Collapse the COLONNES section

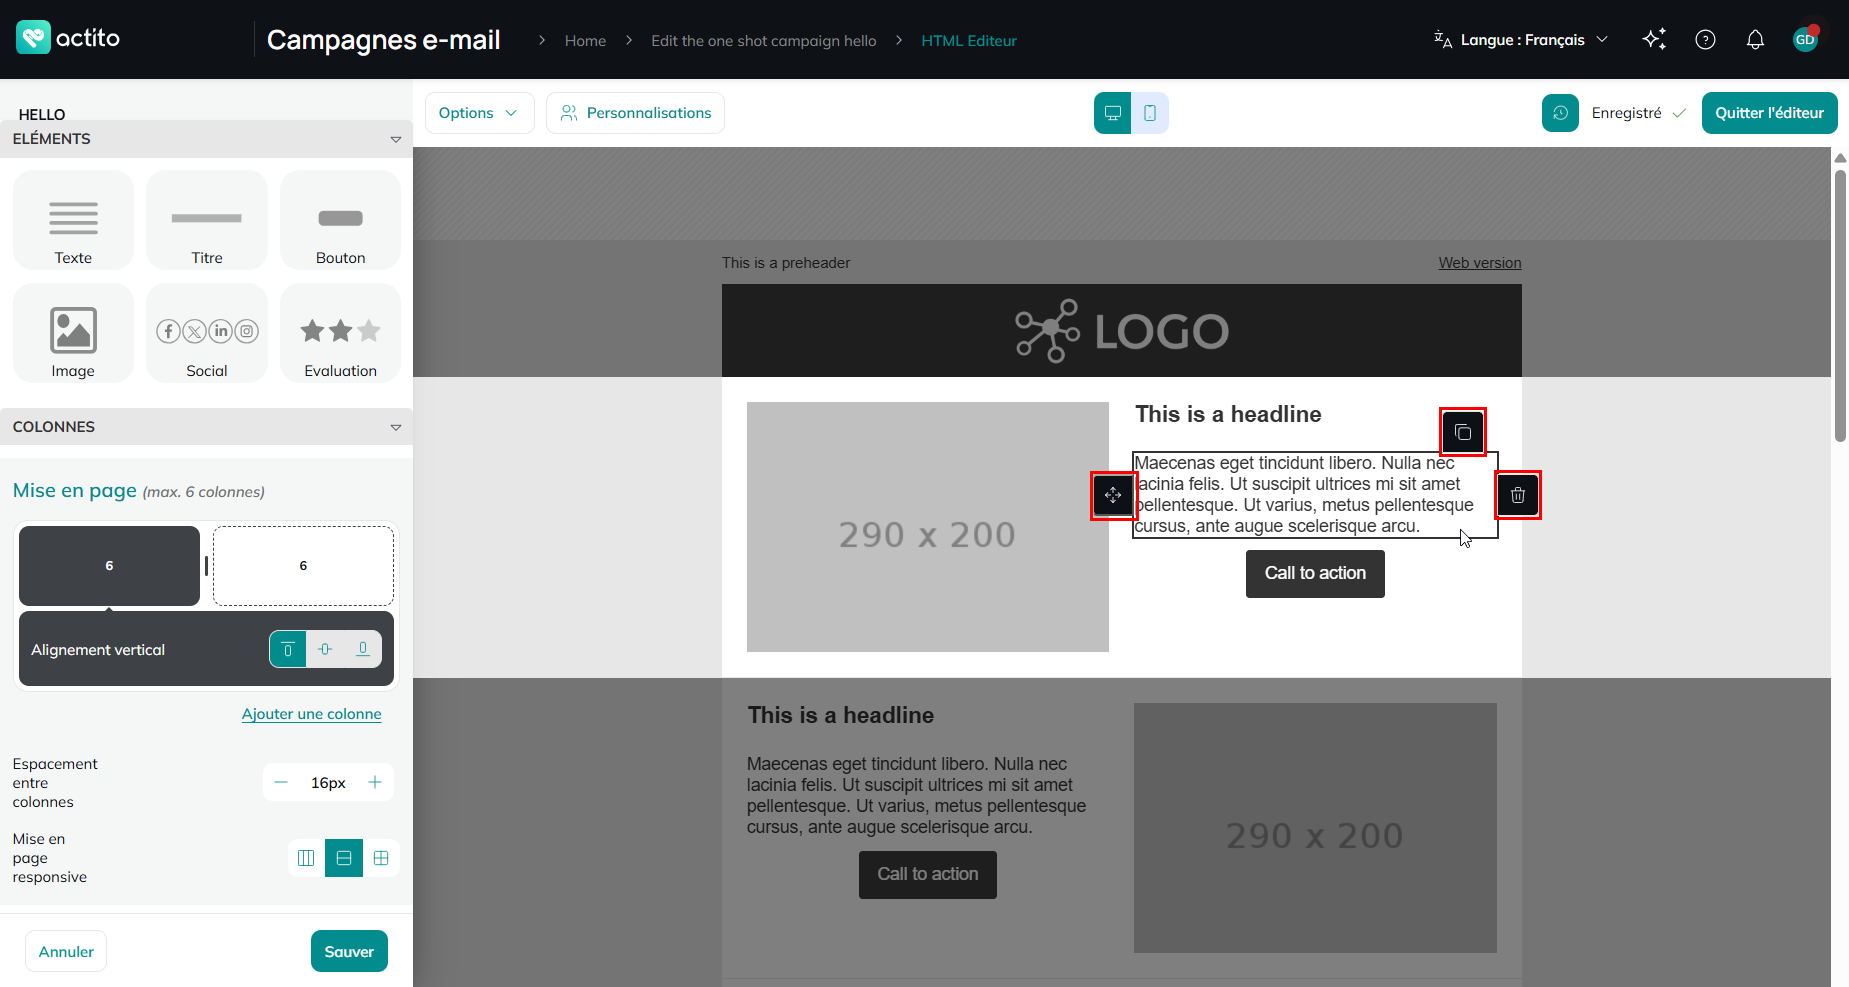coord(396,427)
